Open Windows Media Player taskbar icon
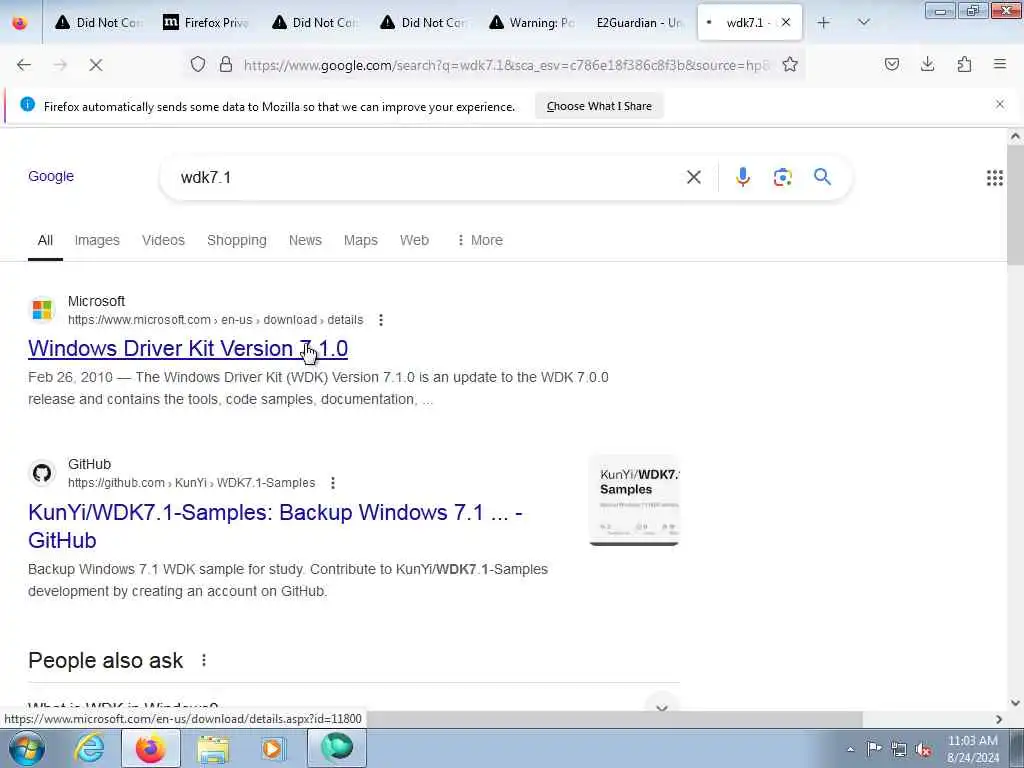Image resolution: width=1024 pixels, height=768 pixels. pyautogui.click(x=274, y=748)
